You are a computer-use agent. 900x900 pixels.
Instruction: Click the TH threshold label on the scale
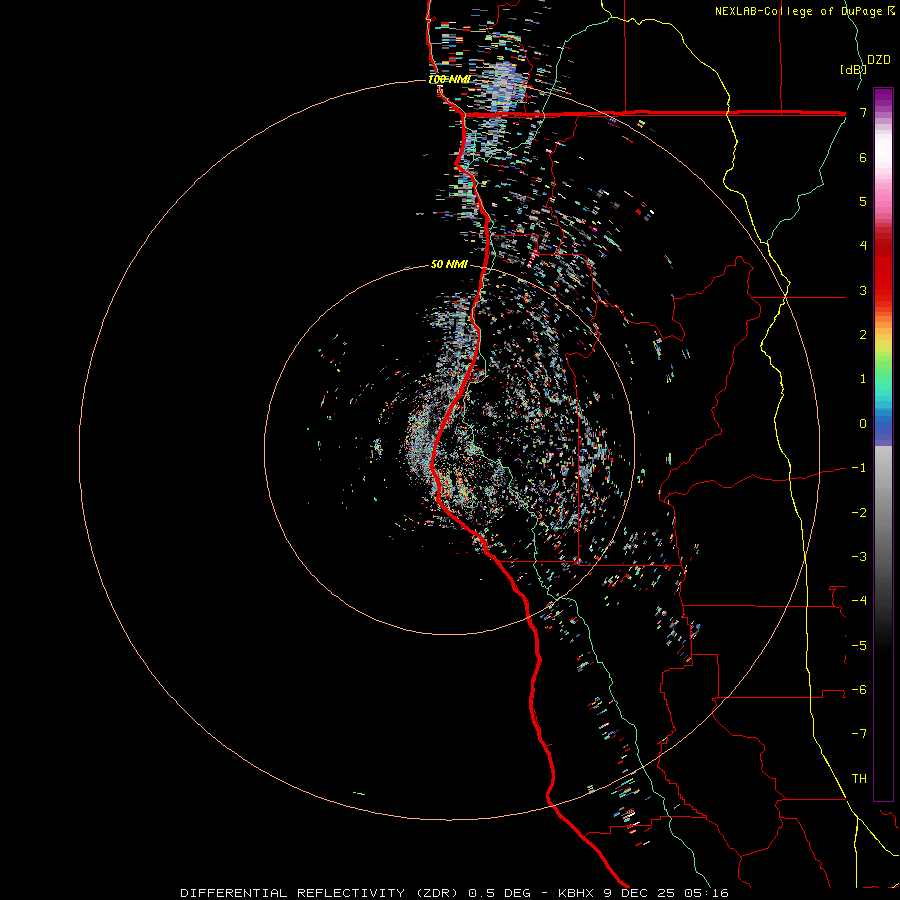859,779
